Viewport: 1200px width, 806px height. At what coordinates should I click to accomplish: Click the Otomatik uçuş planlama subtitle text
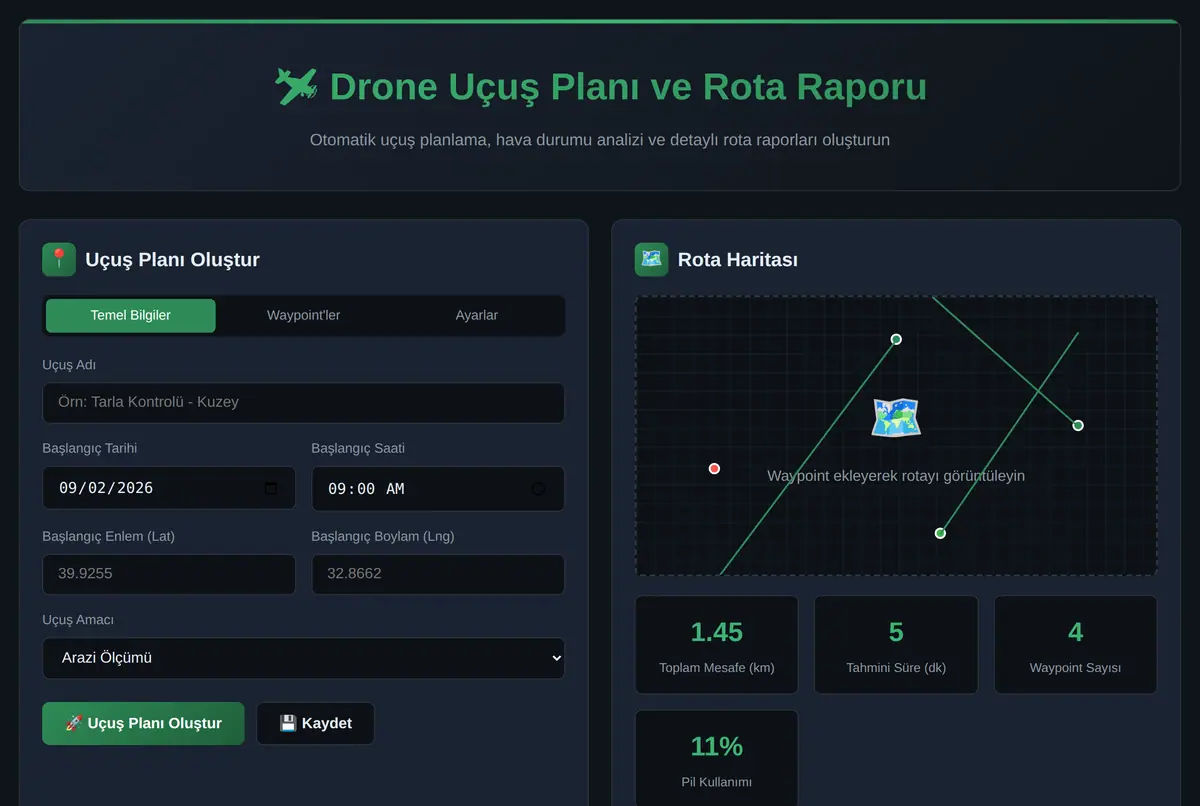(600, 140)
